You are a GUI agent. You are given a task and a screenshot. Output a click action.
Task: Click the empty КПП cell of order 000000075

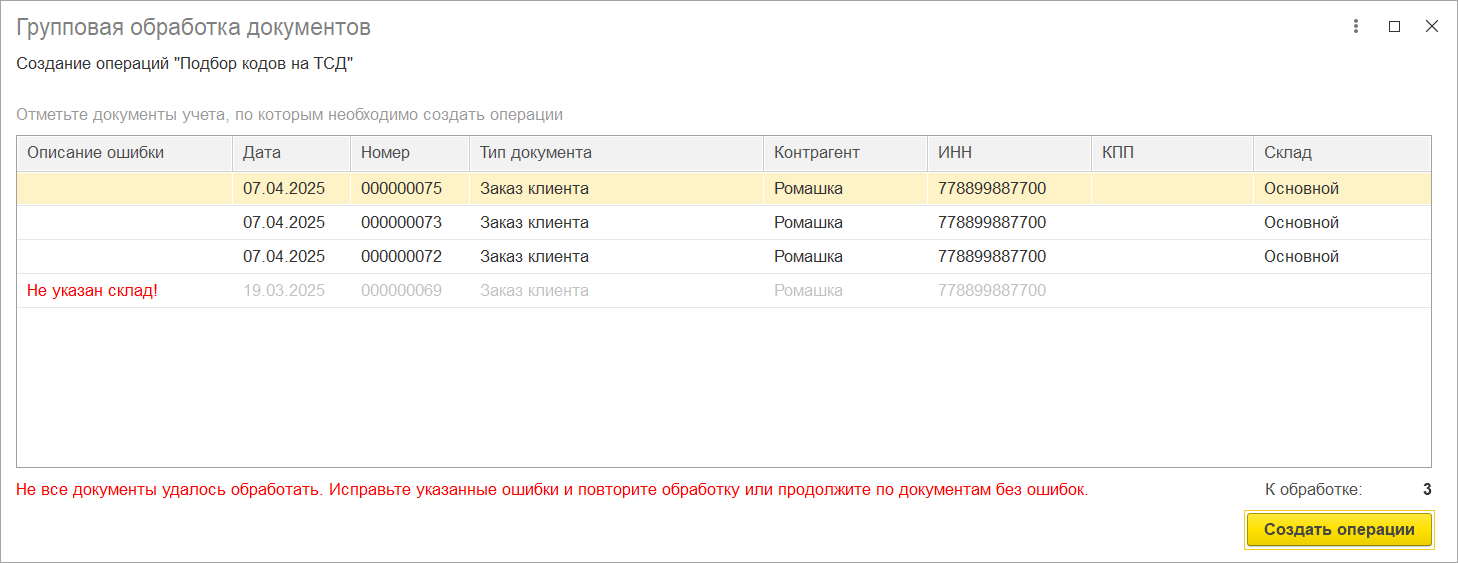coord(1172,188)
